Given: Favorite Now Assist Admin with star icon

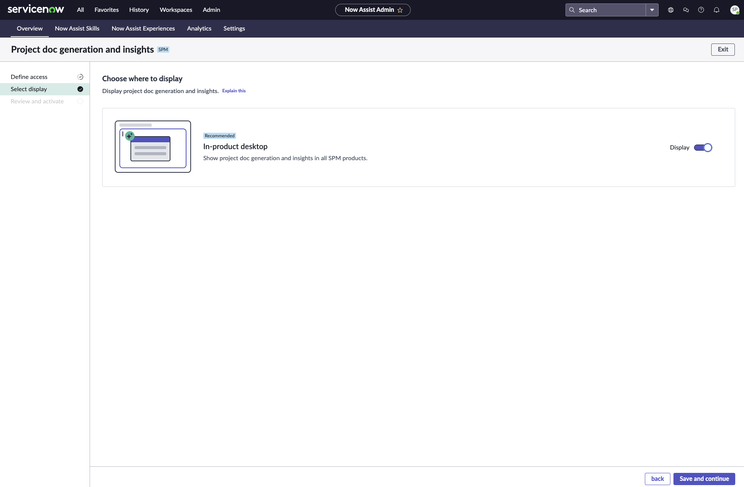Looking at the screenshot, I should pos(400,10).
